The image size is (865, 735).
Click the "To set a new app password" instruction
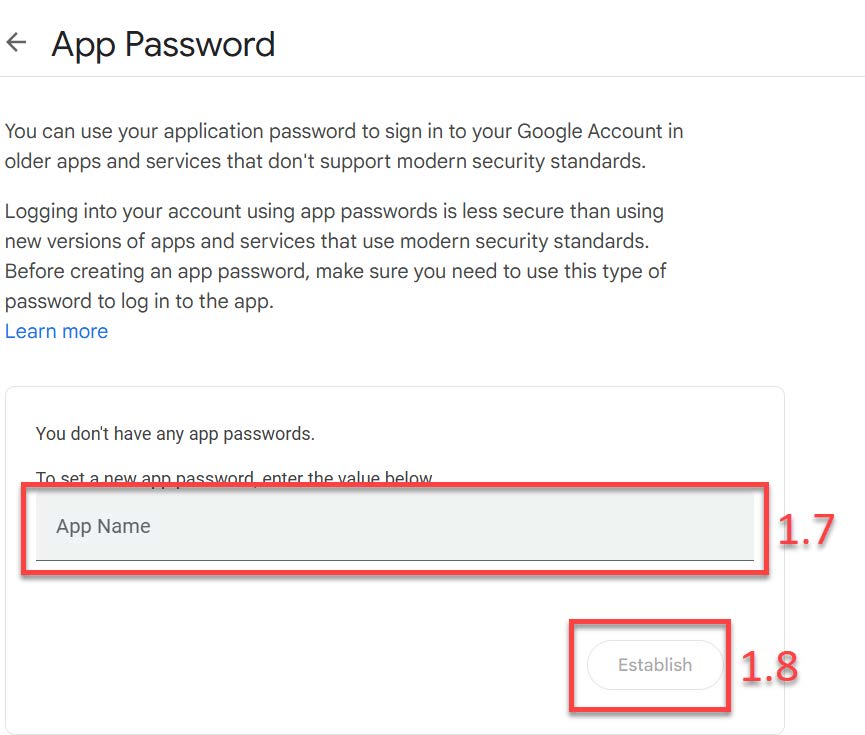(x=234, y=478)
